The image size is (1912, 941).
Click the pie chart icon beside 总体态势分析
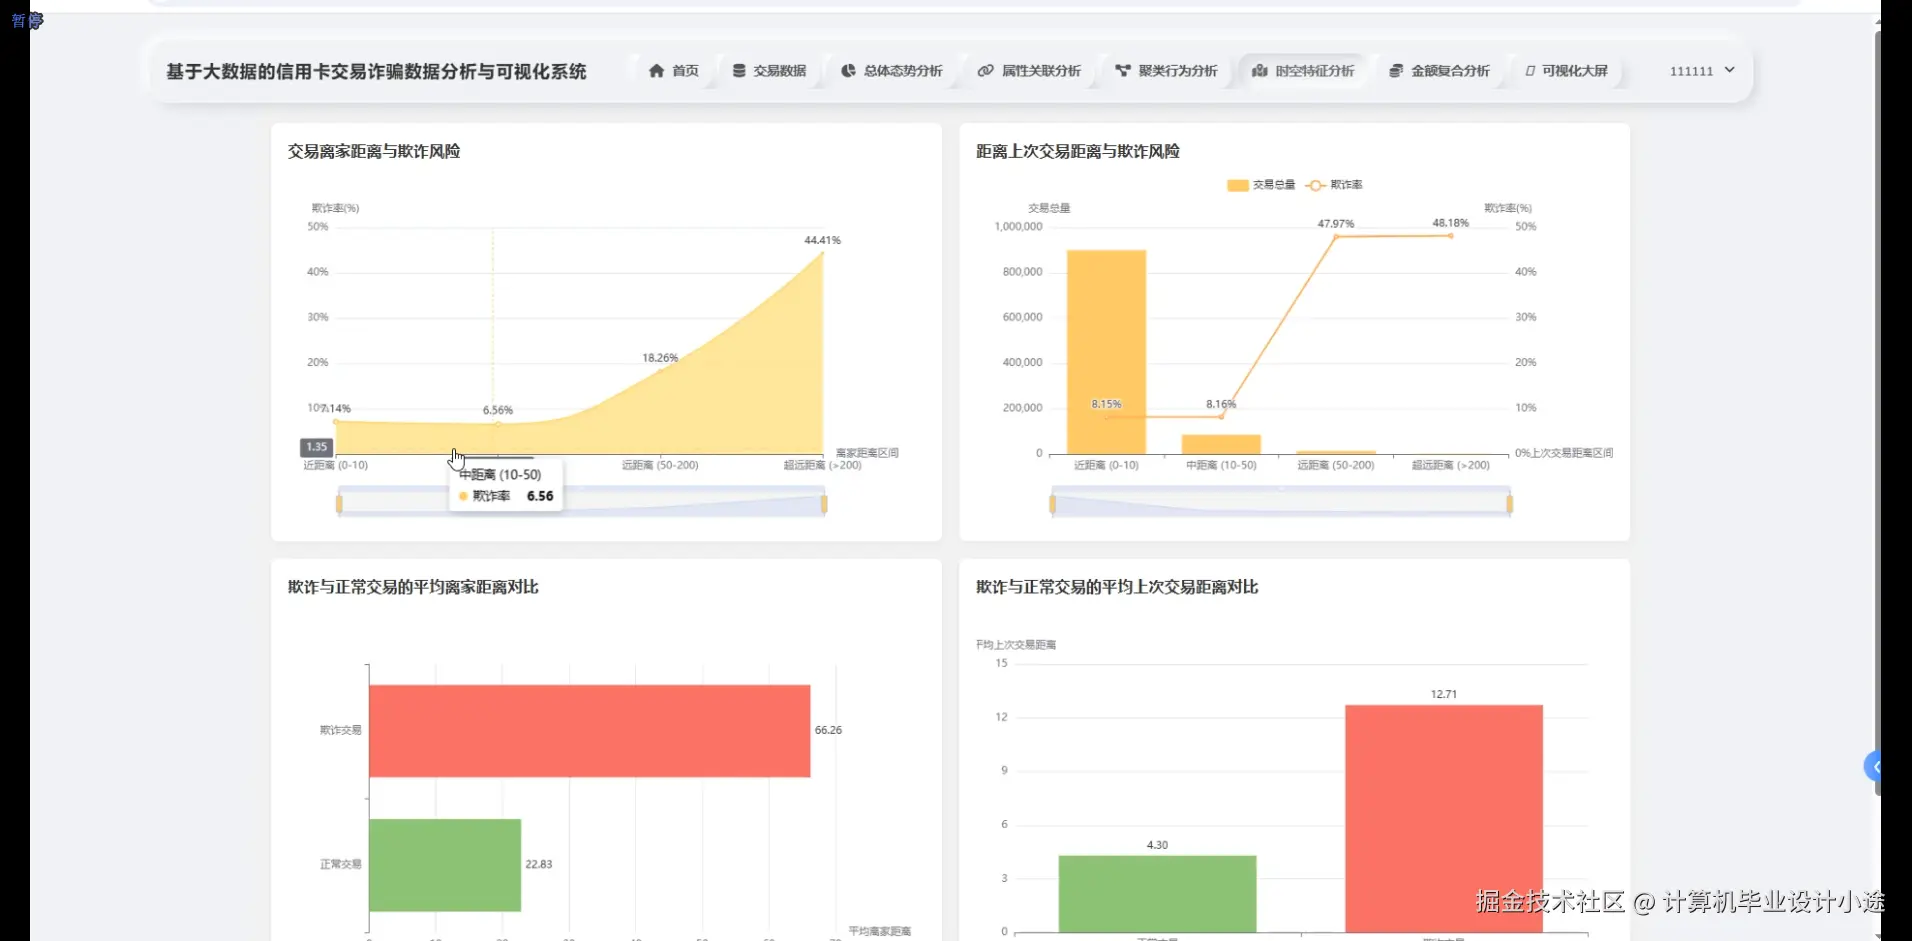click(848, 71)
